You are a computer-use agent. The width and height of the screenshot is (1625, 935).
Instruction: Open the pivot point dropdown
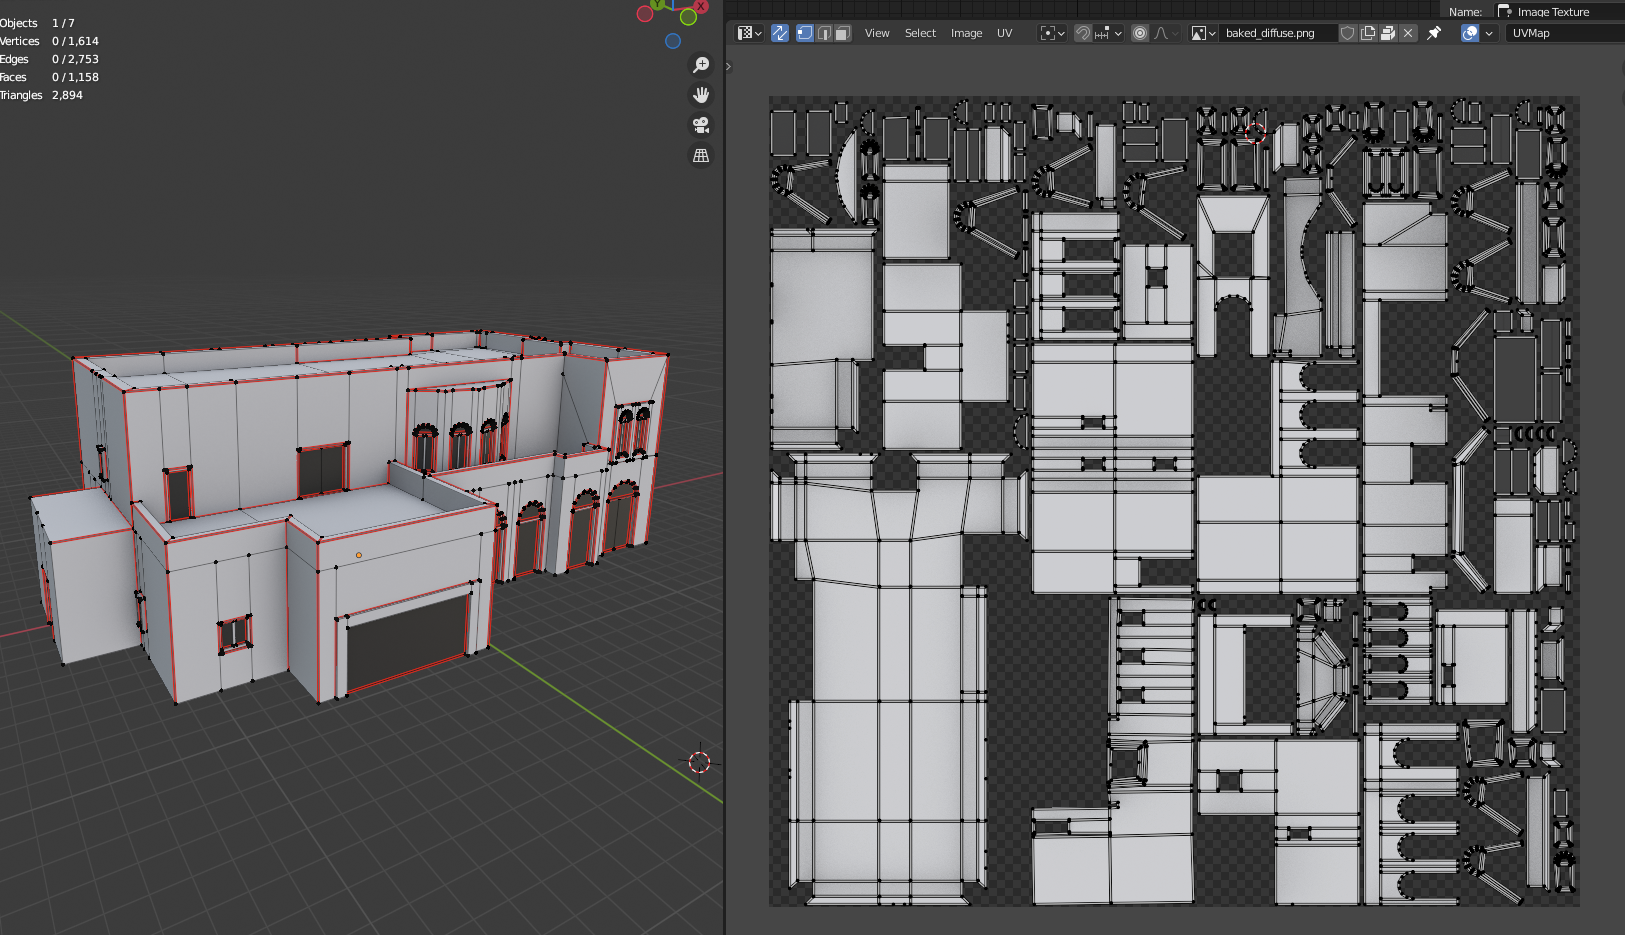(x=1052, y=33)
